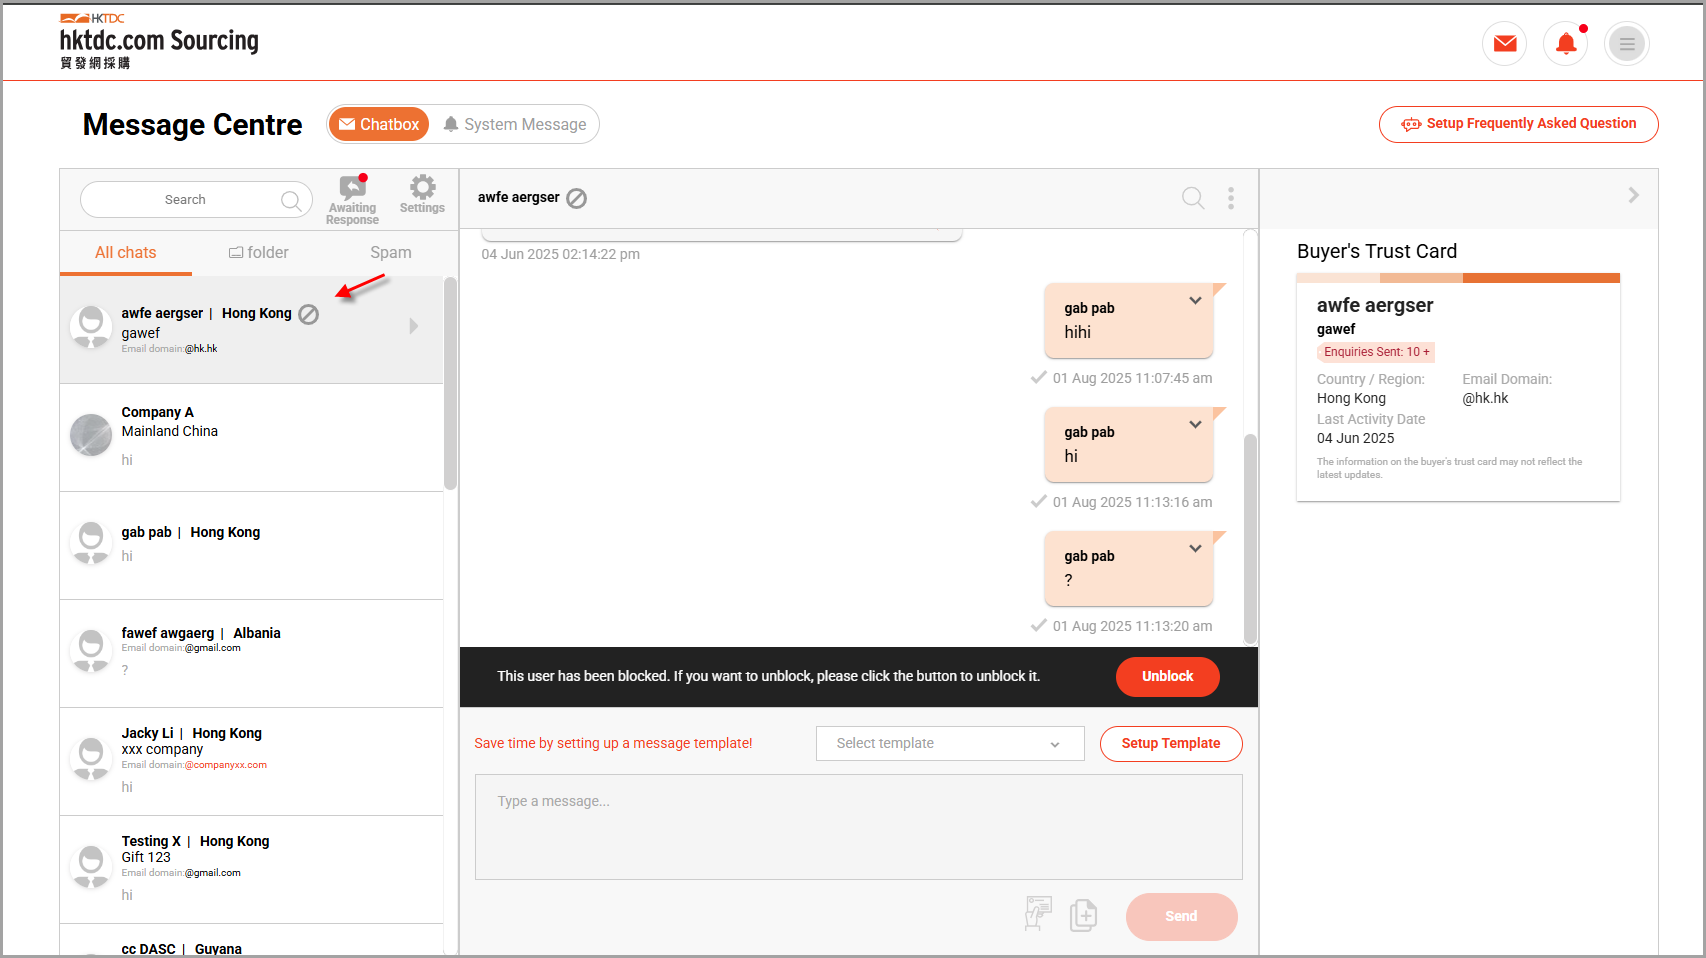Open the cc DASC Guyana chat
This screenshot has height=958, width=1706.
[251, 941]
